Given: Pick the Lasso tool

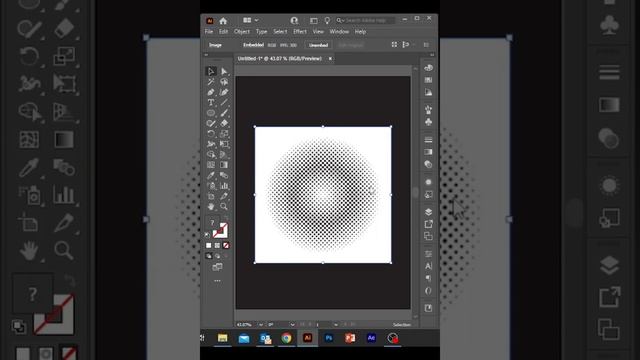Looking at the screenshot, I should 224,82.
